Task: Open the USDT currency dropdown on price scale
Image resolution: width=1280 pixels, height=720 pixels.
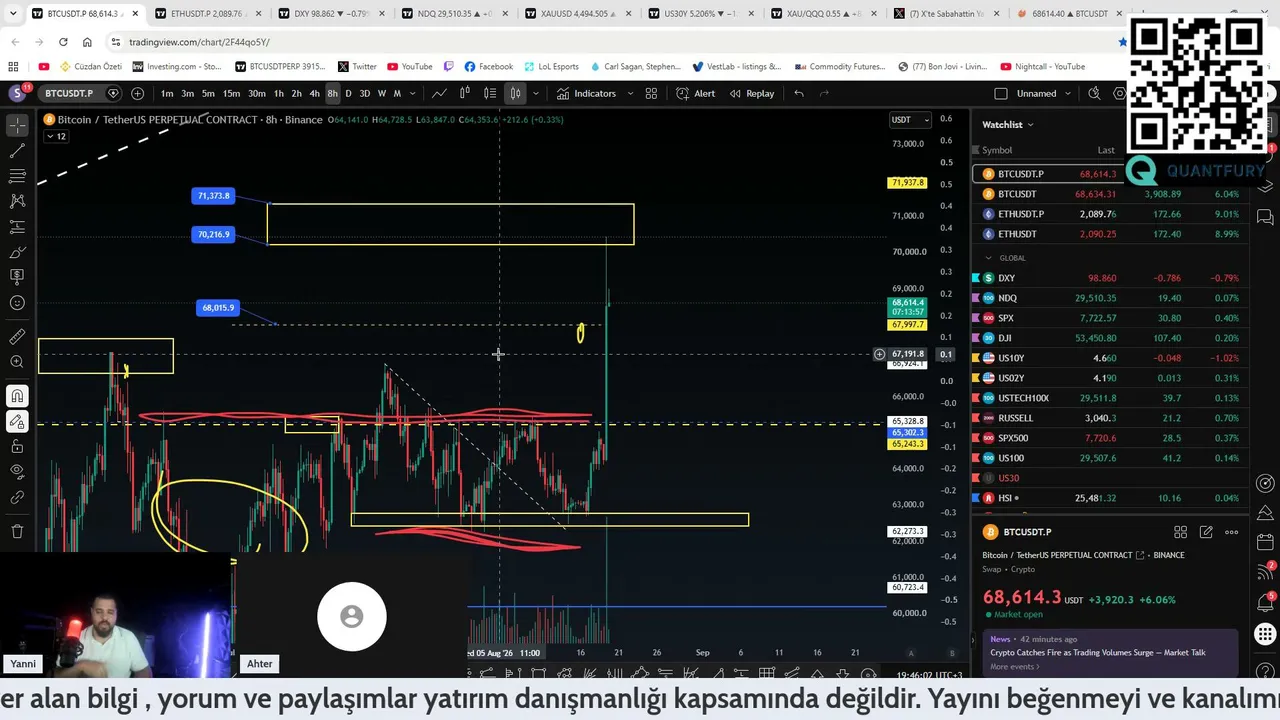Action: (x=911, y=120)
